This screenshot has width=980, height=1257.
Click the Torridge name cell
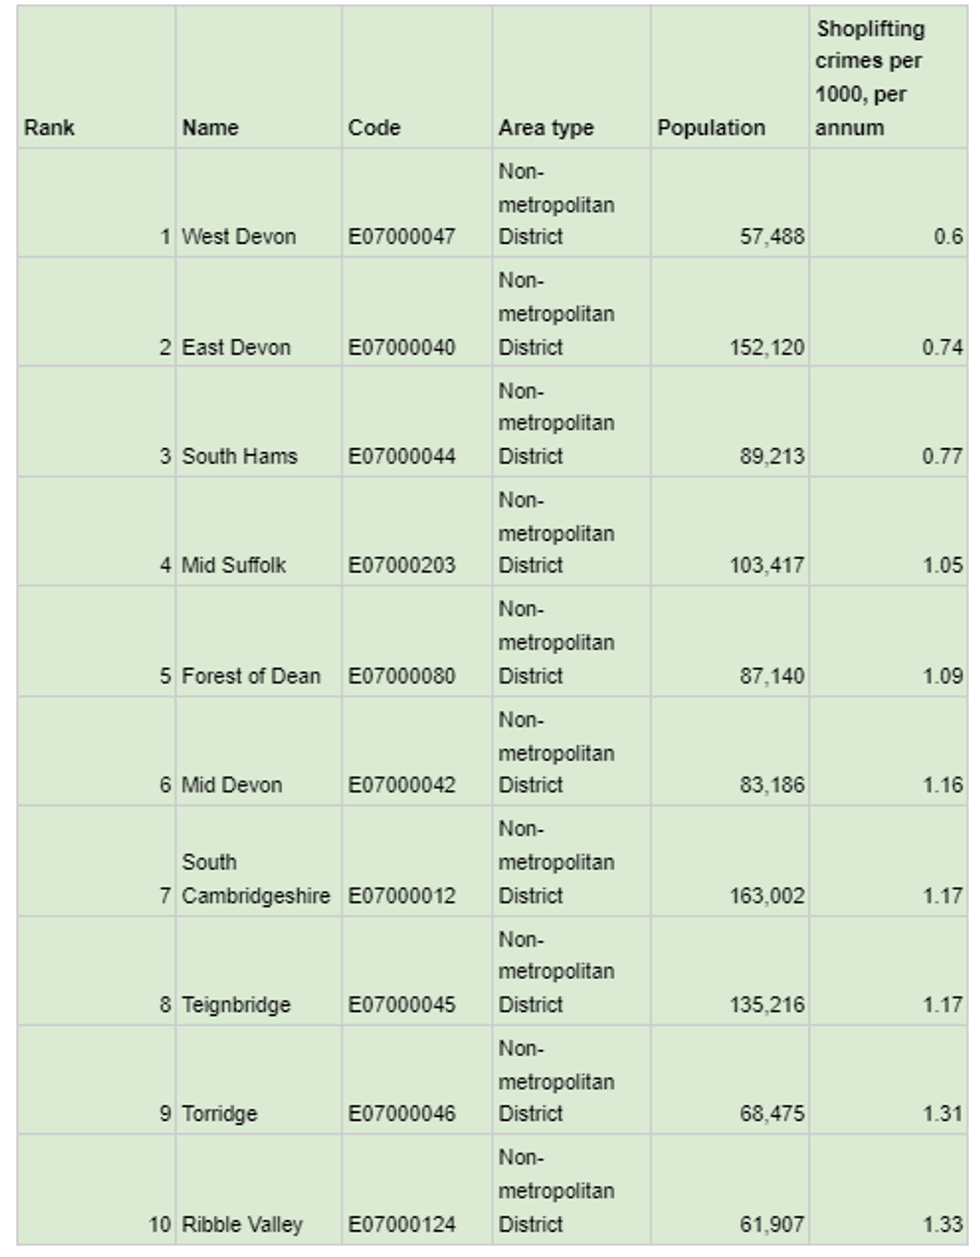pyautogui.click(x=220, y=1114)
